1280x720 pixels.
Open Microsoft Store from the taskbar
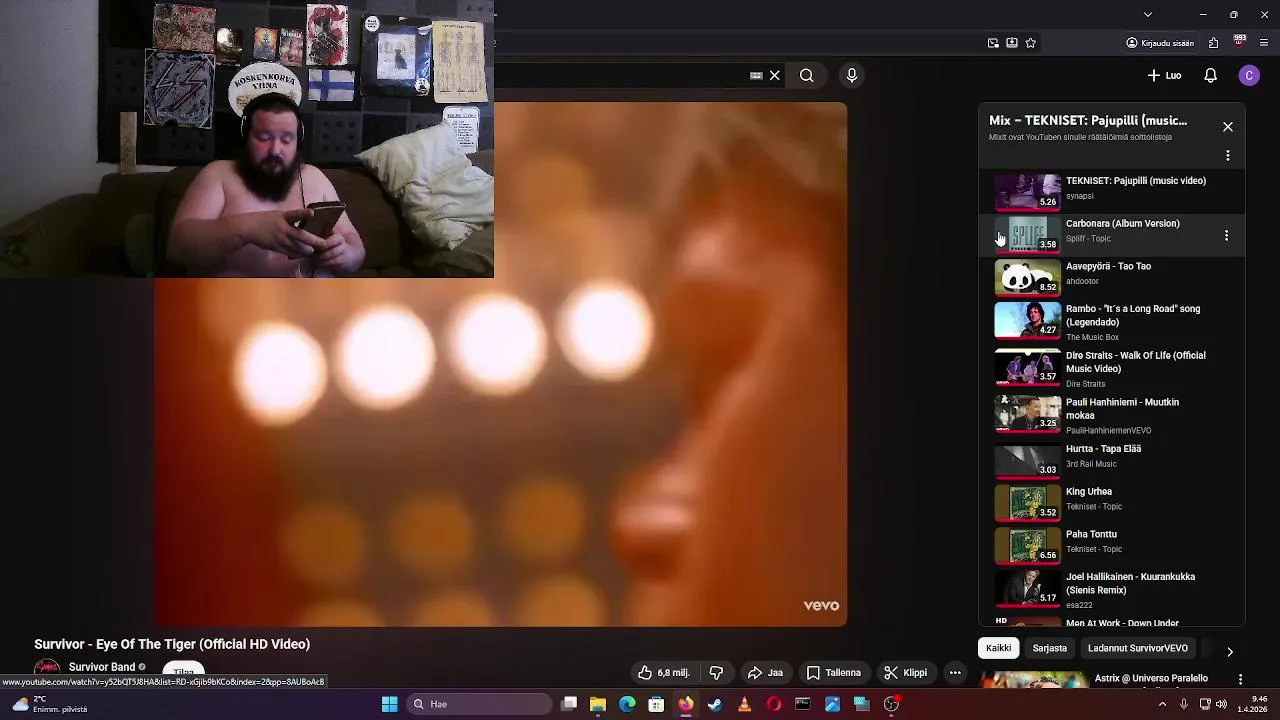pyautogui.click(x=656, y=704)
